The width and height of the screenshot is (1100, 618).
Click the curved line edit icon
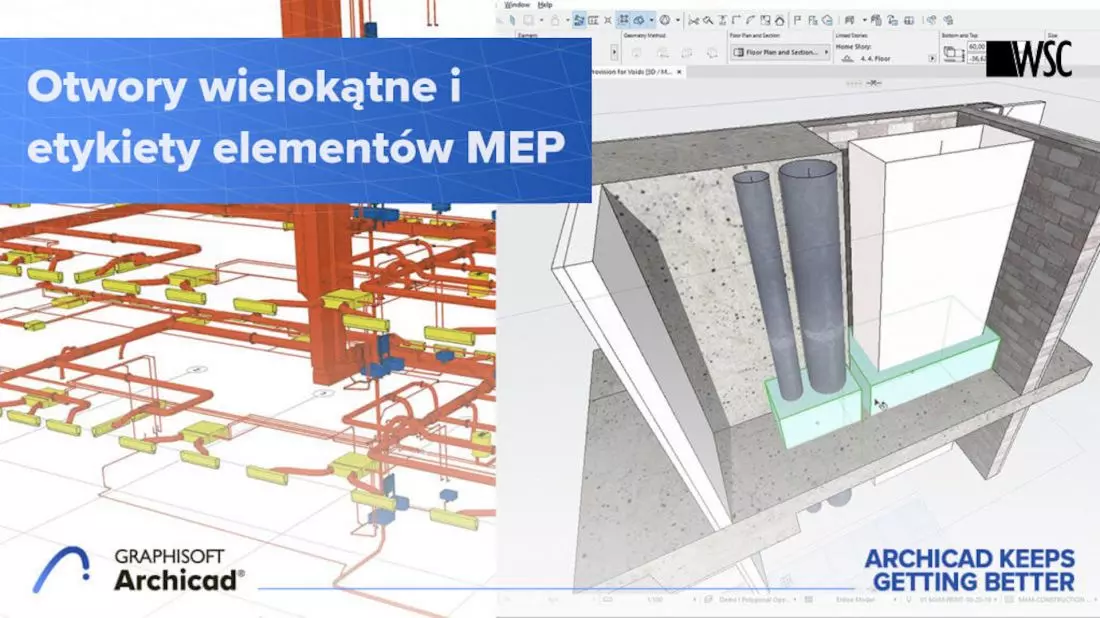750,20
